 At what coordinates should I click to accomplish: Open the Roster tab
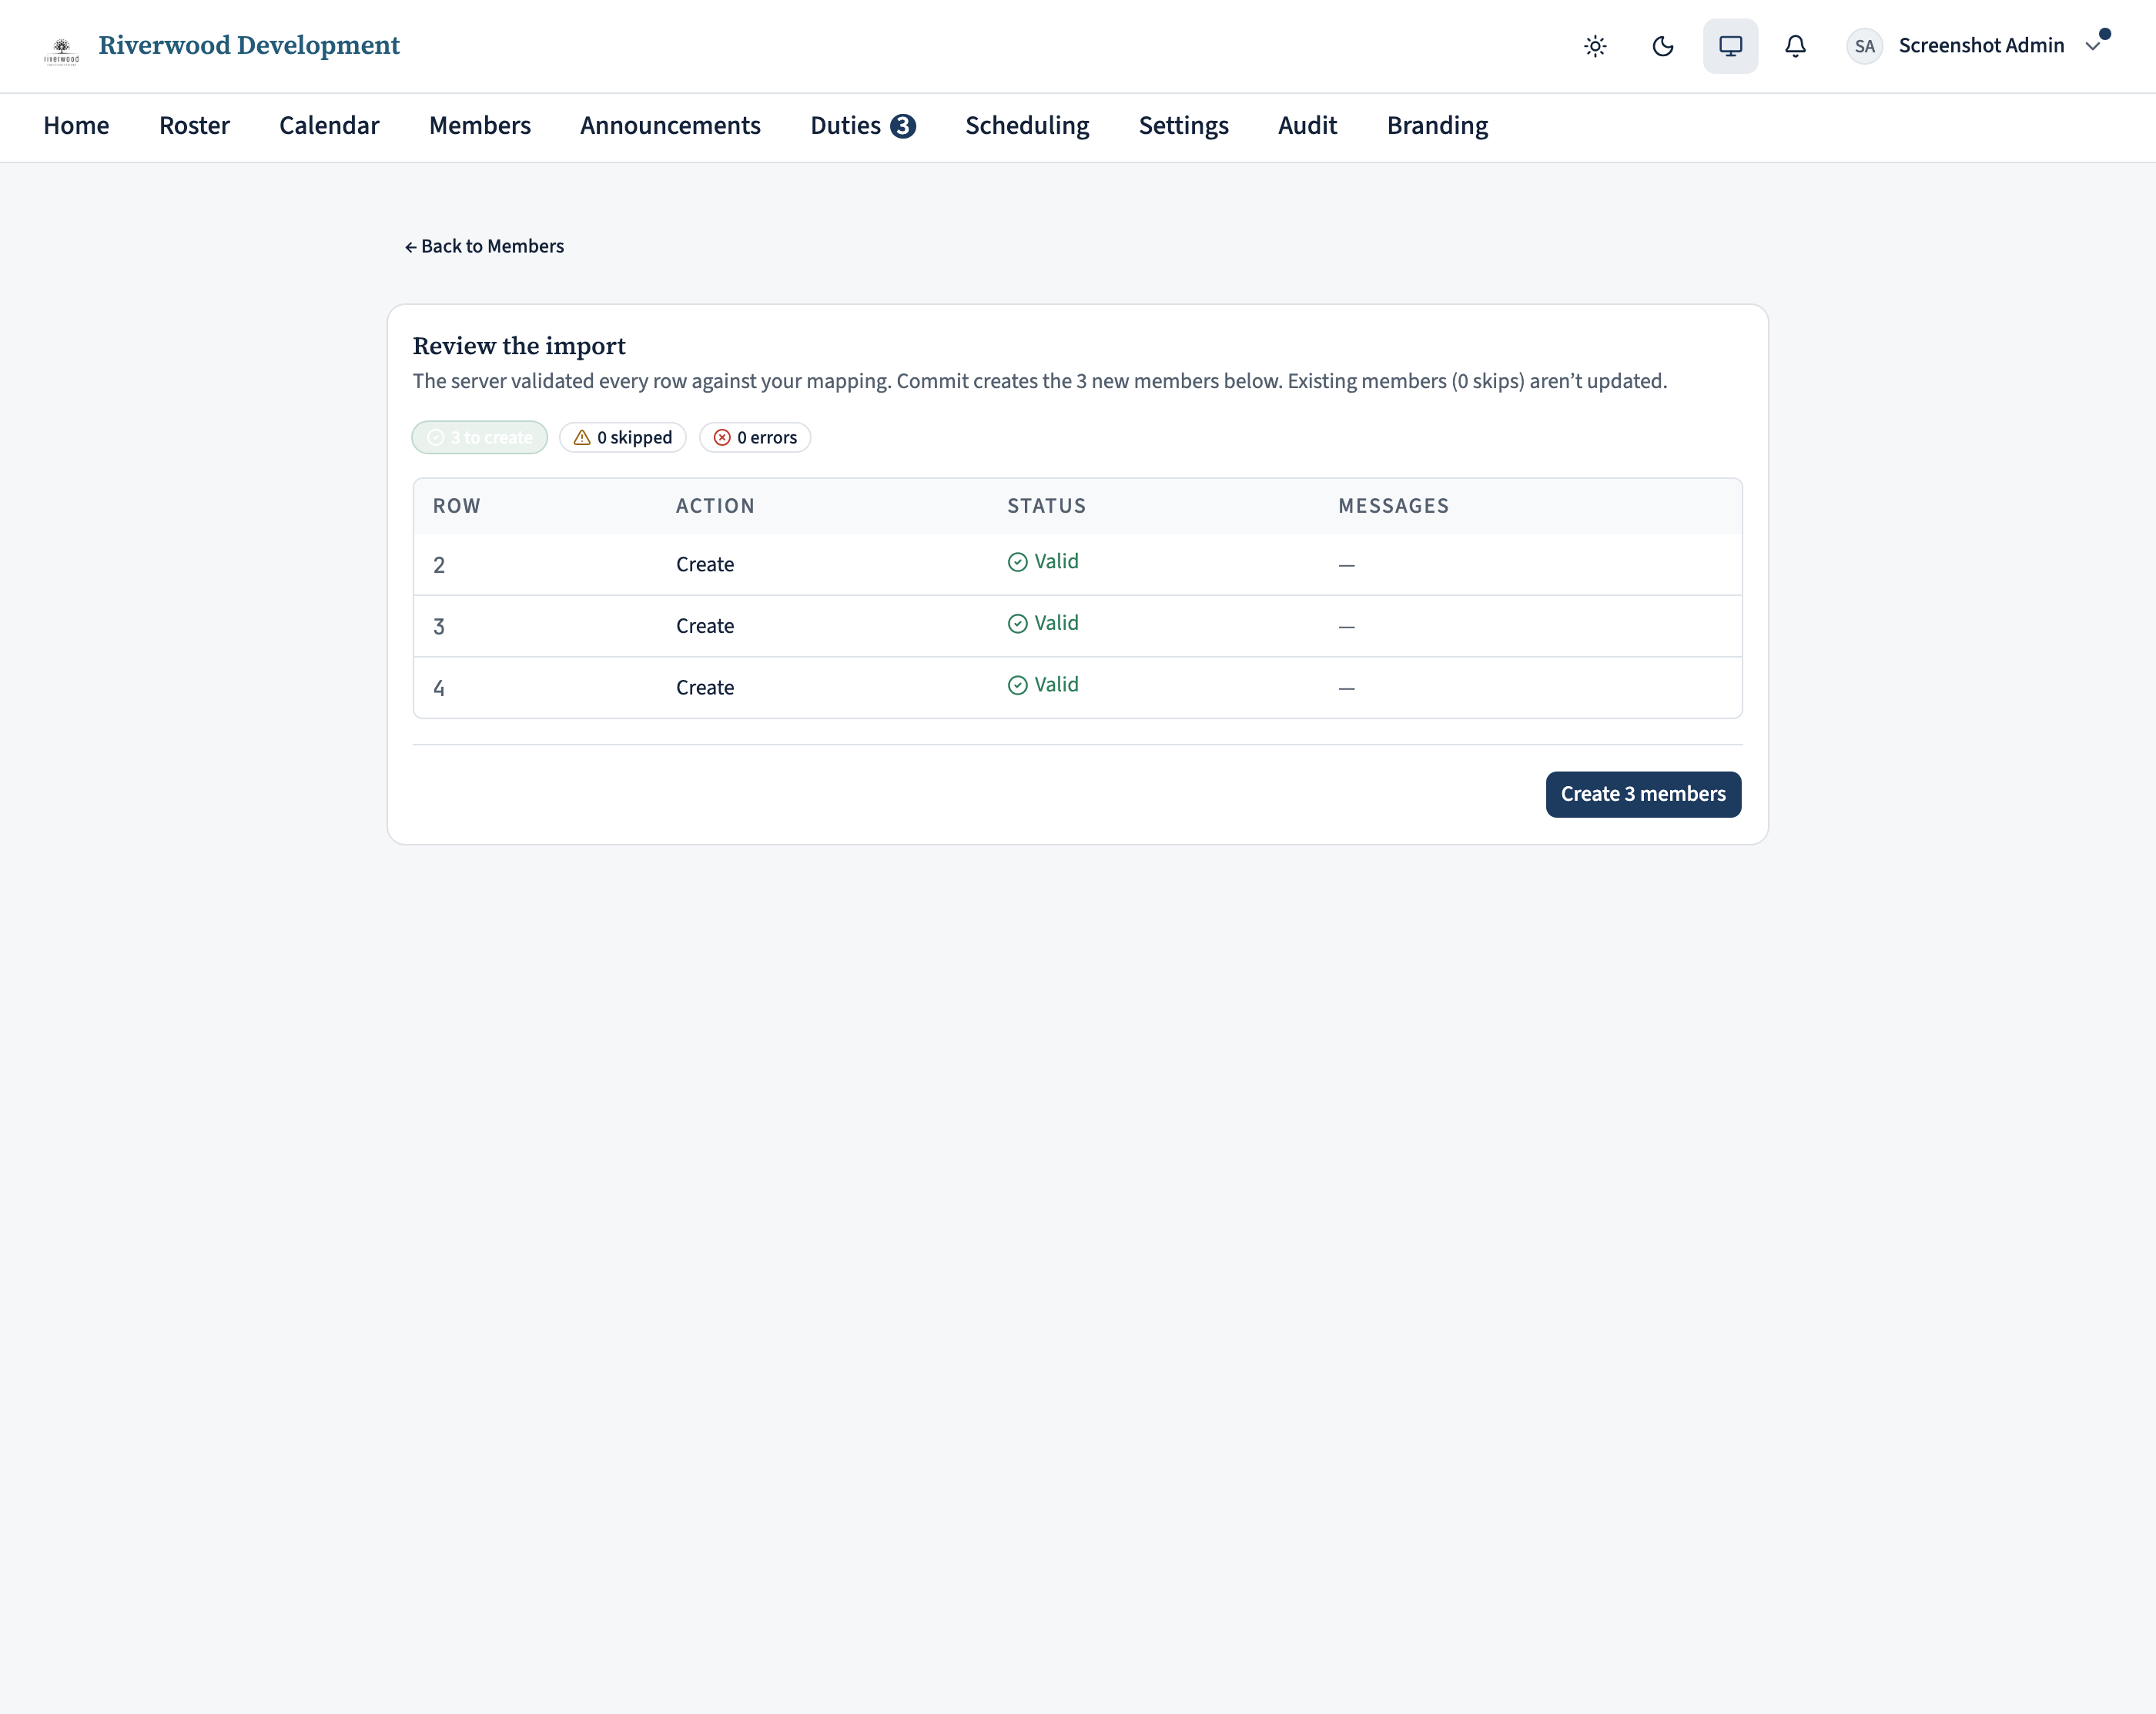194,126
